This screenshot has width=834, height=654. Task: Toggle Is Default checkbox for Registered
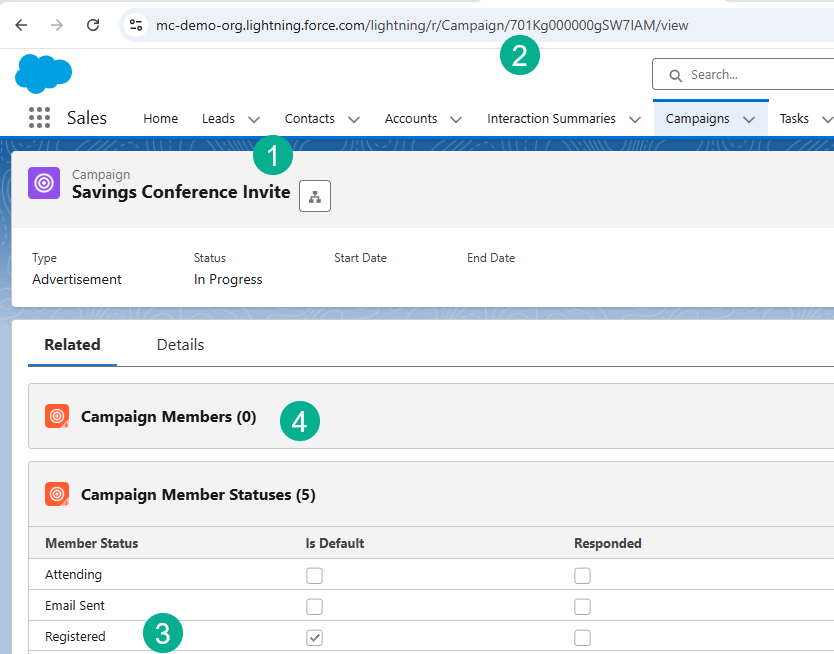(x=314, y=637)
